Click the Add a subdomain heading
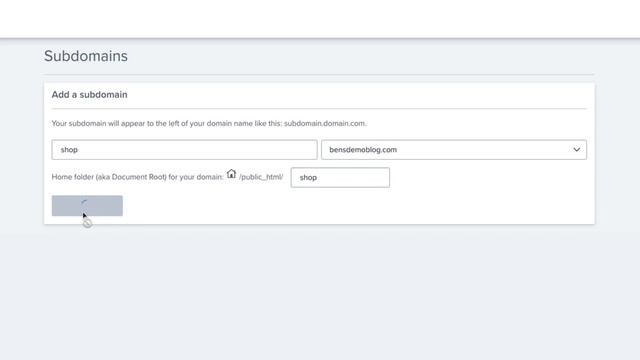Image resolution: width=640 pixels, height=360 pixels. pyautogui.click(x=89, y=95)
